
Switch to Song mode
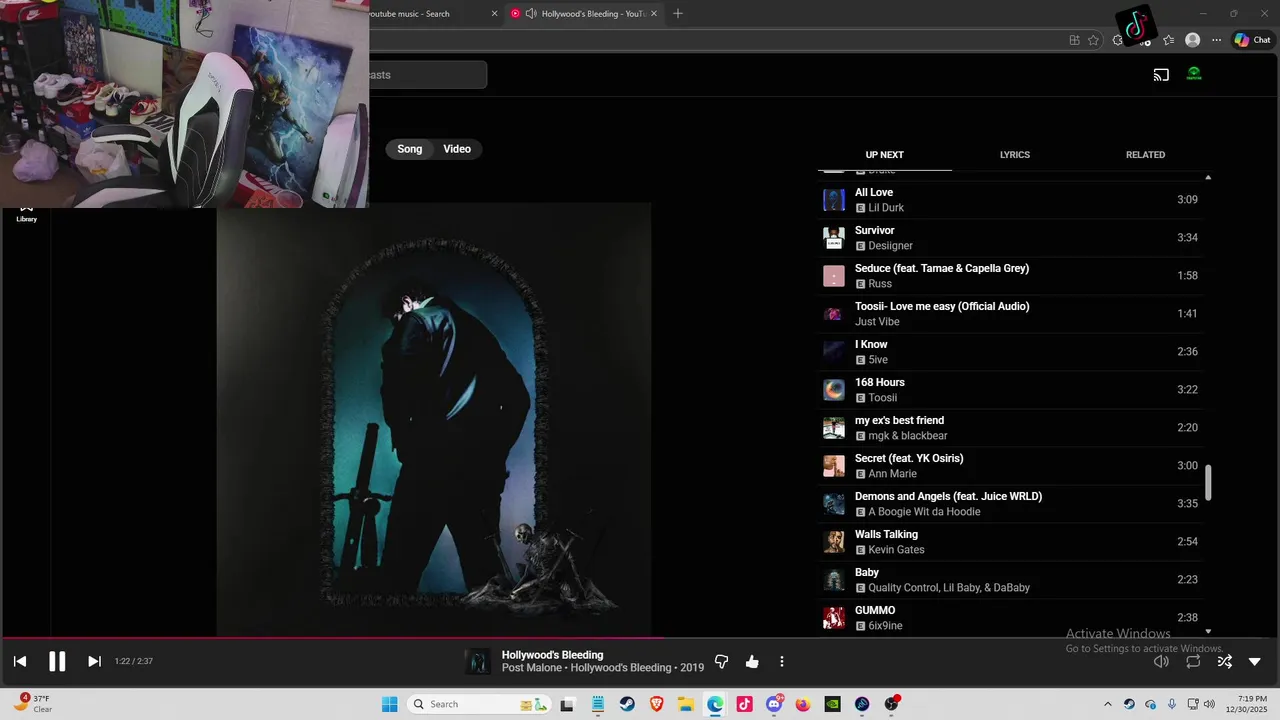tap(410, 149)
